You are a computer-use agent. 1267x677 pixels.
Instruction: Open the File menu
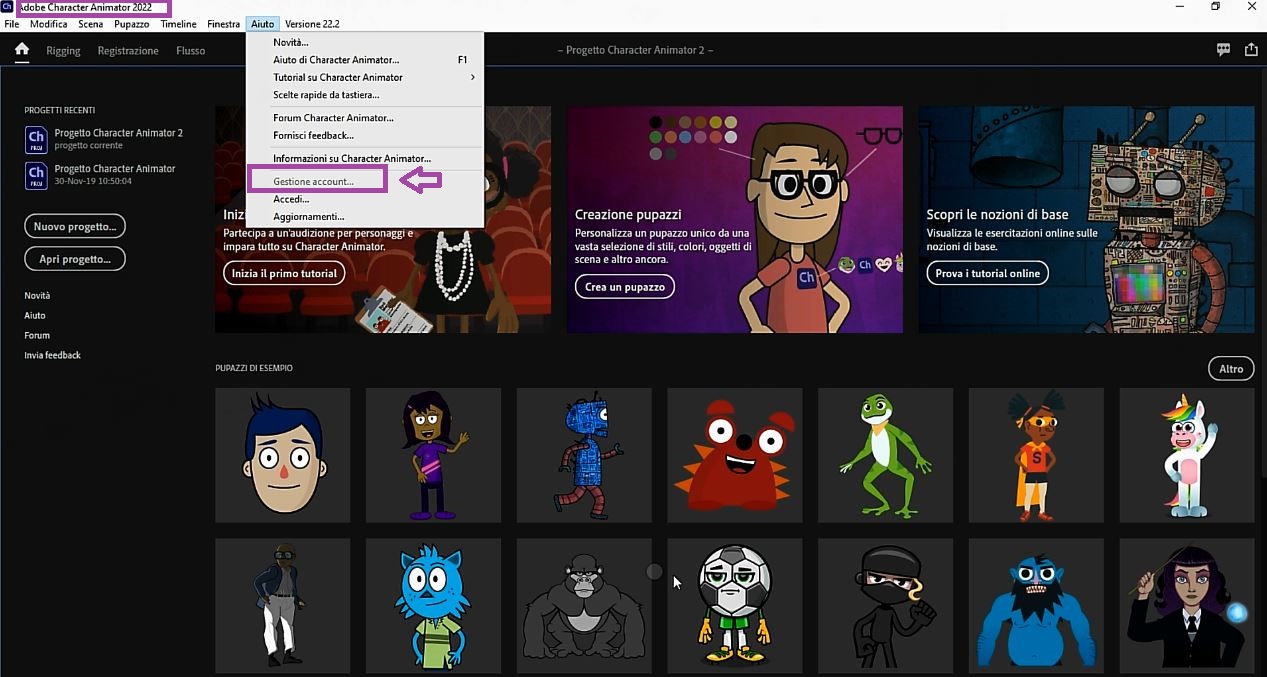coord(12,24)
